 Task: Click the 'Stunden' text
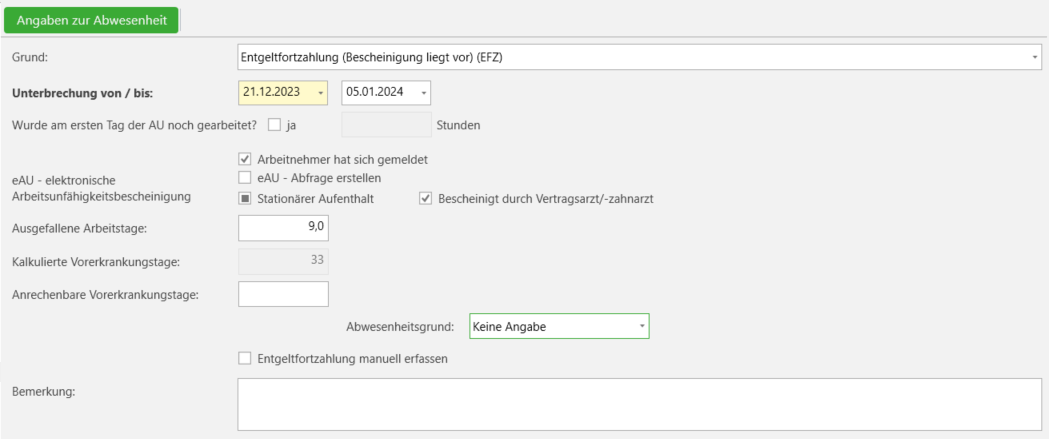pyautogui.click(x=458, y=125)
